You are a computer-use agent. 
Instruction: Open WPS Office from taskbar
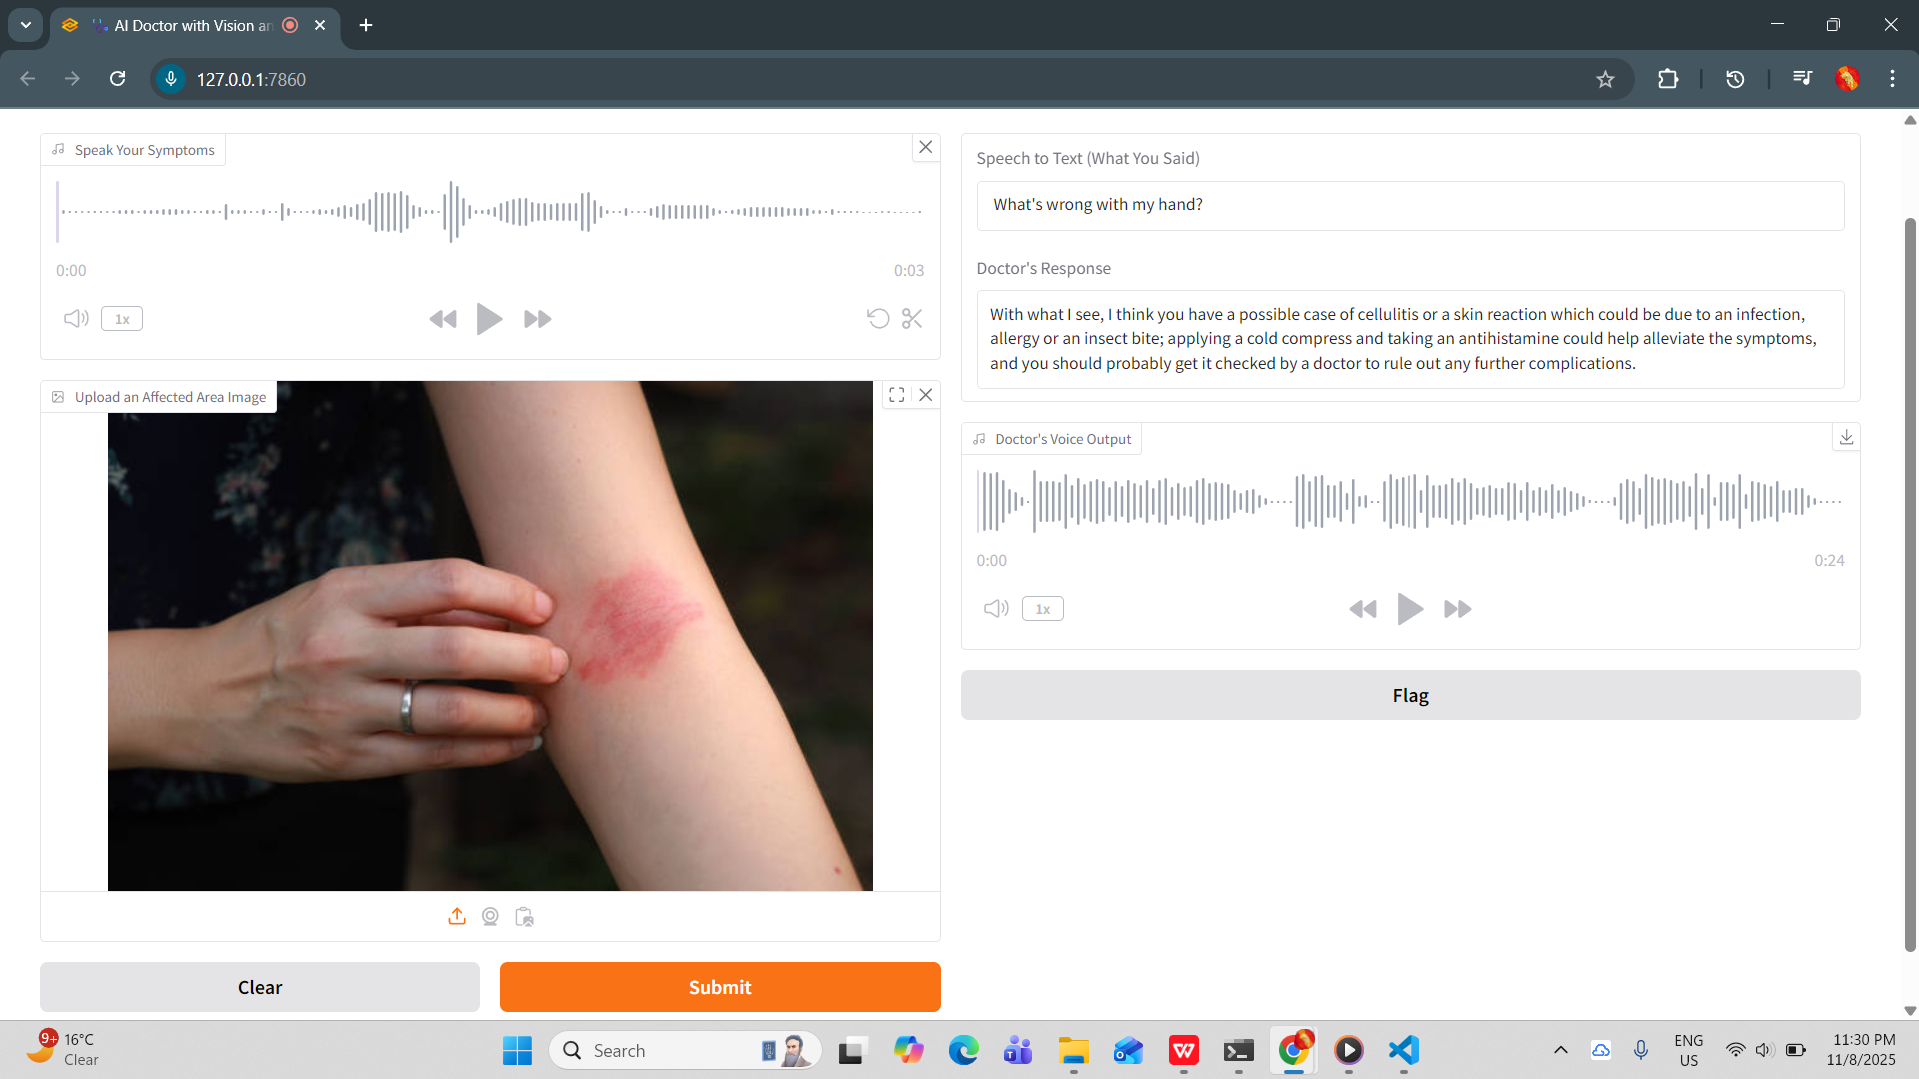pos(1183,1050)
